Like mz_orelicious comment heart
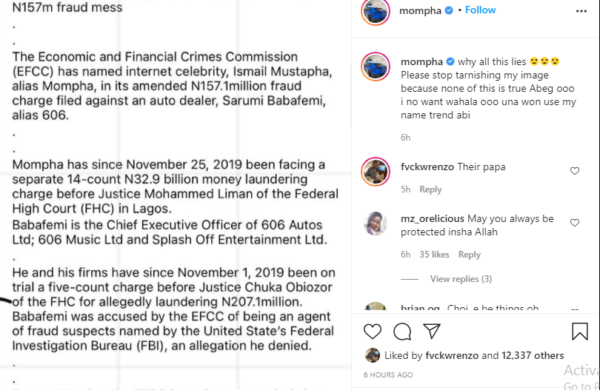The image size is (600, 390). pyautogui.click(x=574, y=223)
